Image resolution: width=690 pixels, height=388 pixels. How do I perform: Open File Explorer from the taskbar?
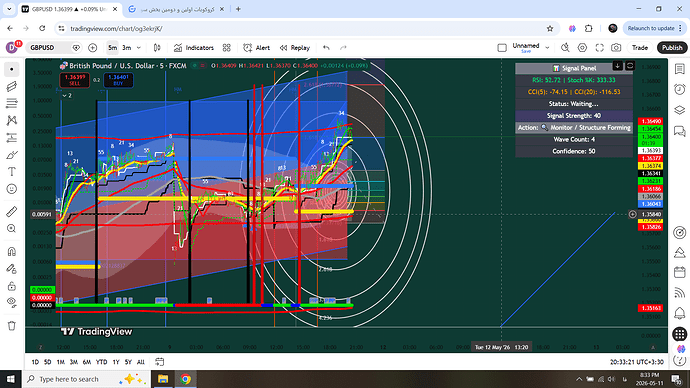coord(163,379)
